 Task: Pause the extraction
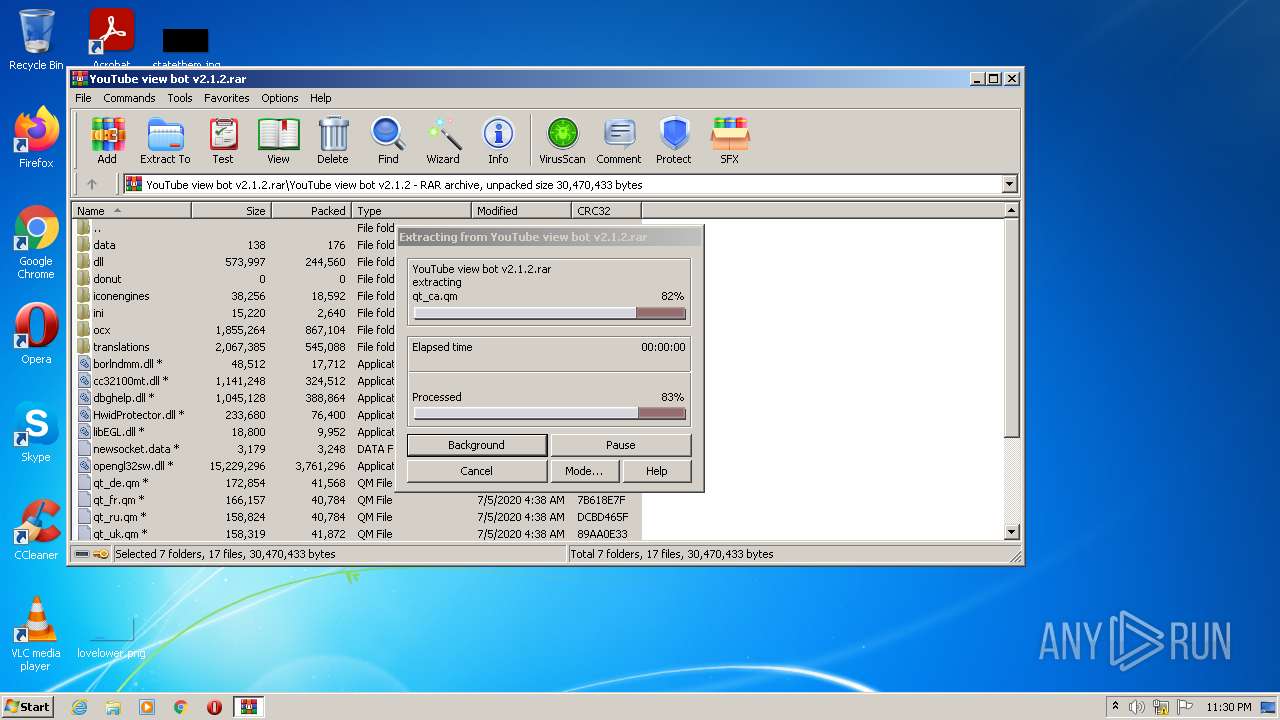point(620,445)
